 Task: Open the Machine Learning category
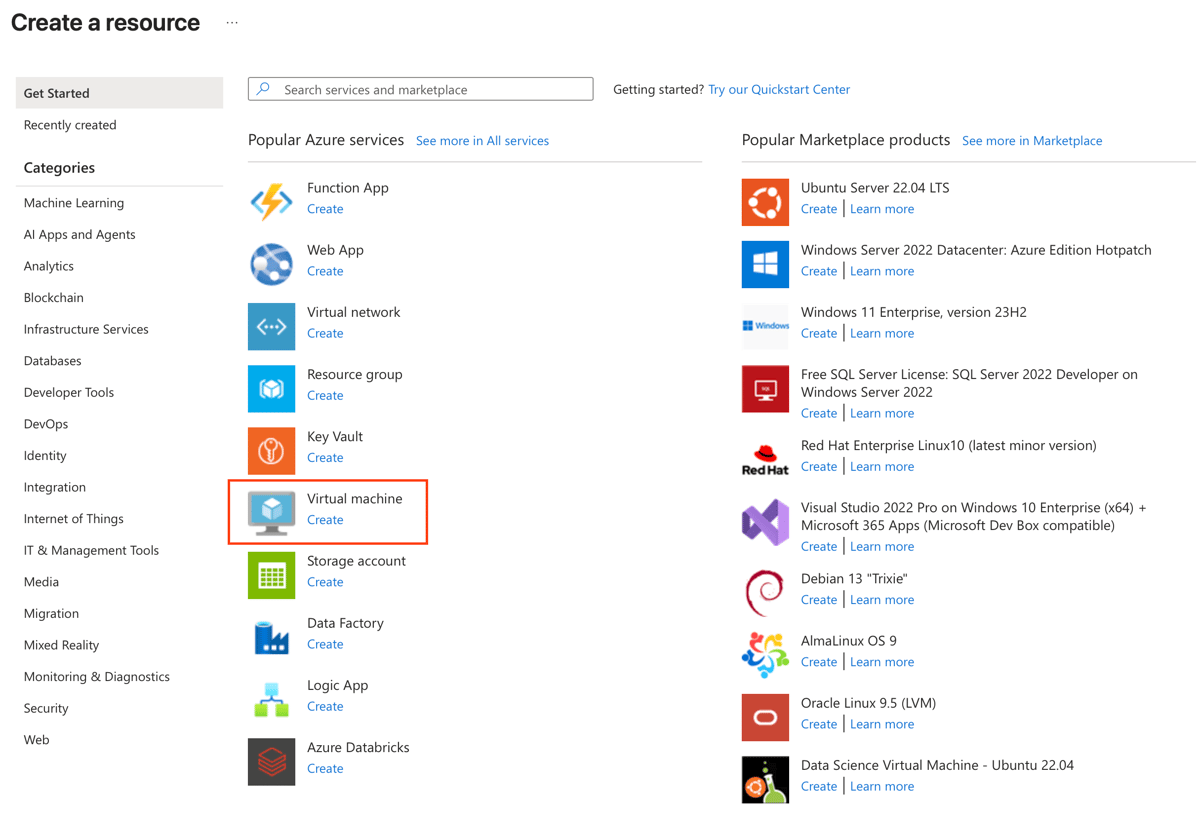(x=74, y=203)
